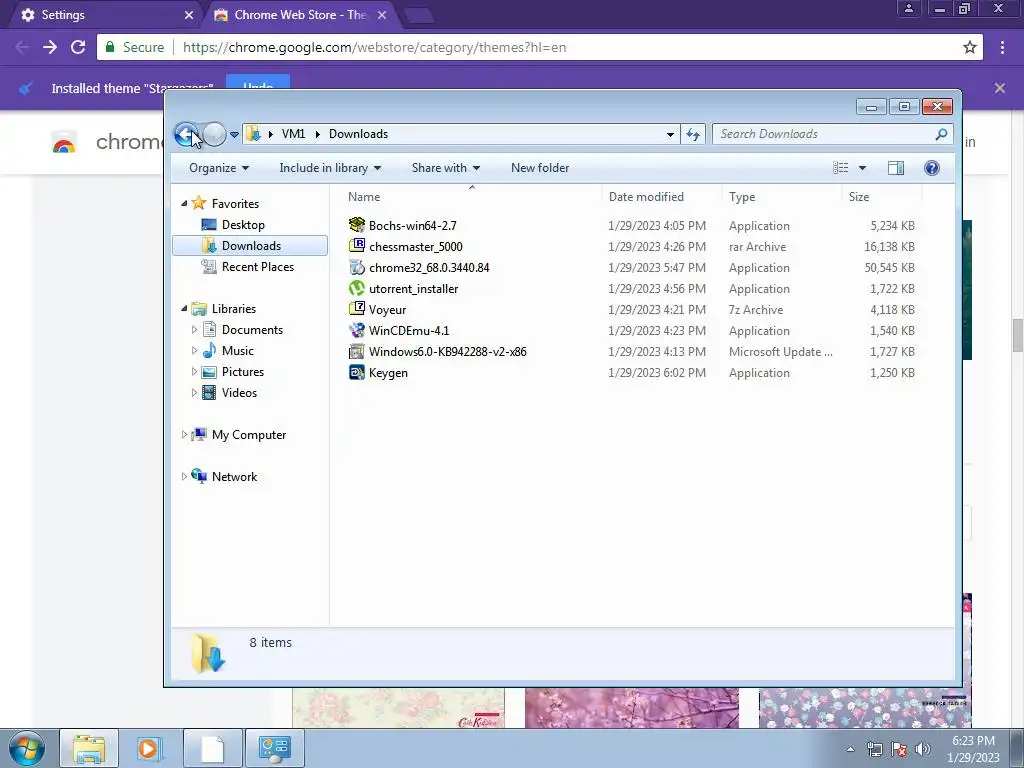Select the WinCDEmu-4.1 file icon

coord(357,330)
